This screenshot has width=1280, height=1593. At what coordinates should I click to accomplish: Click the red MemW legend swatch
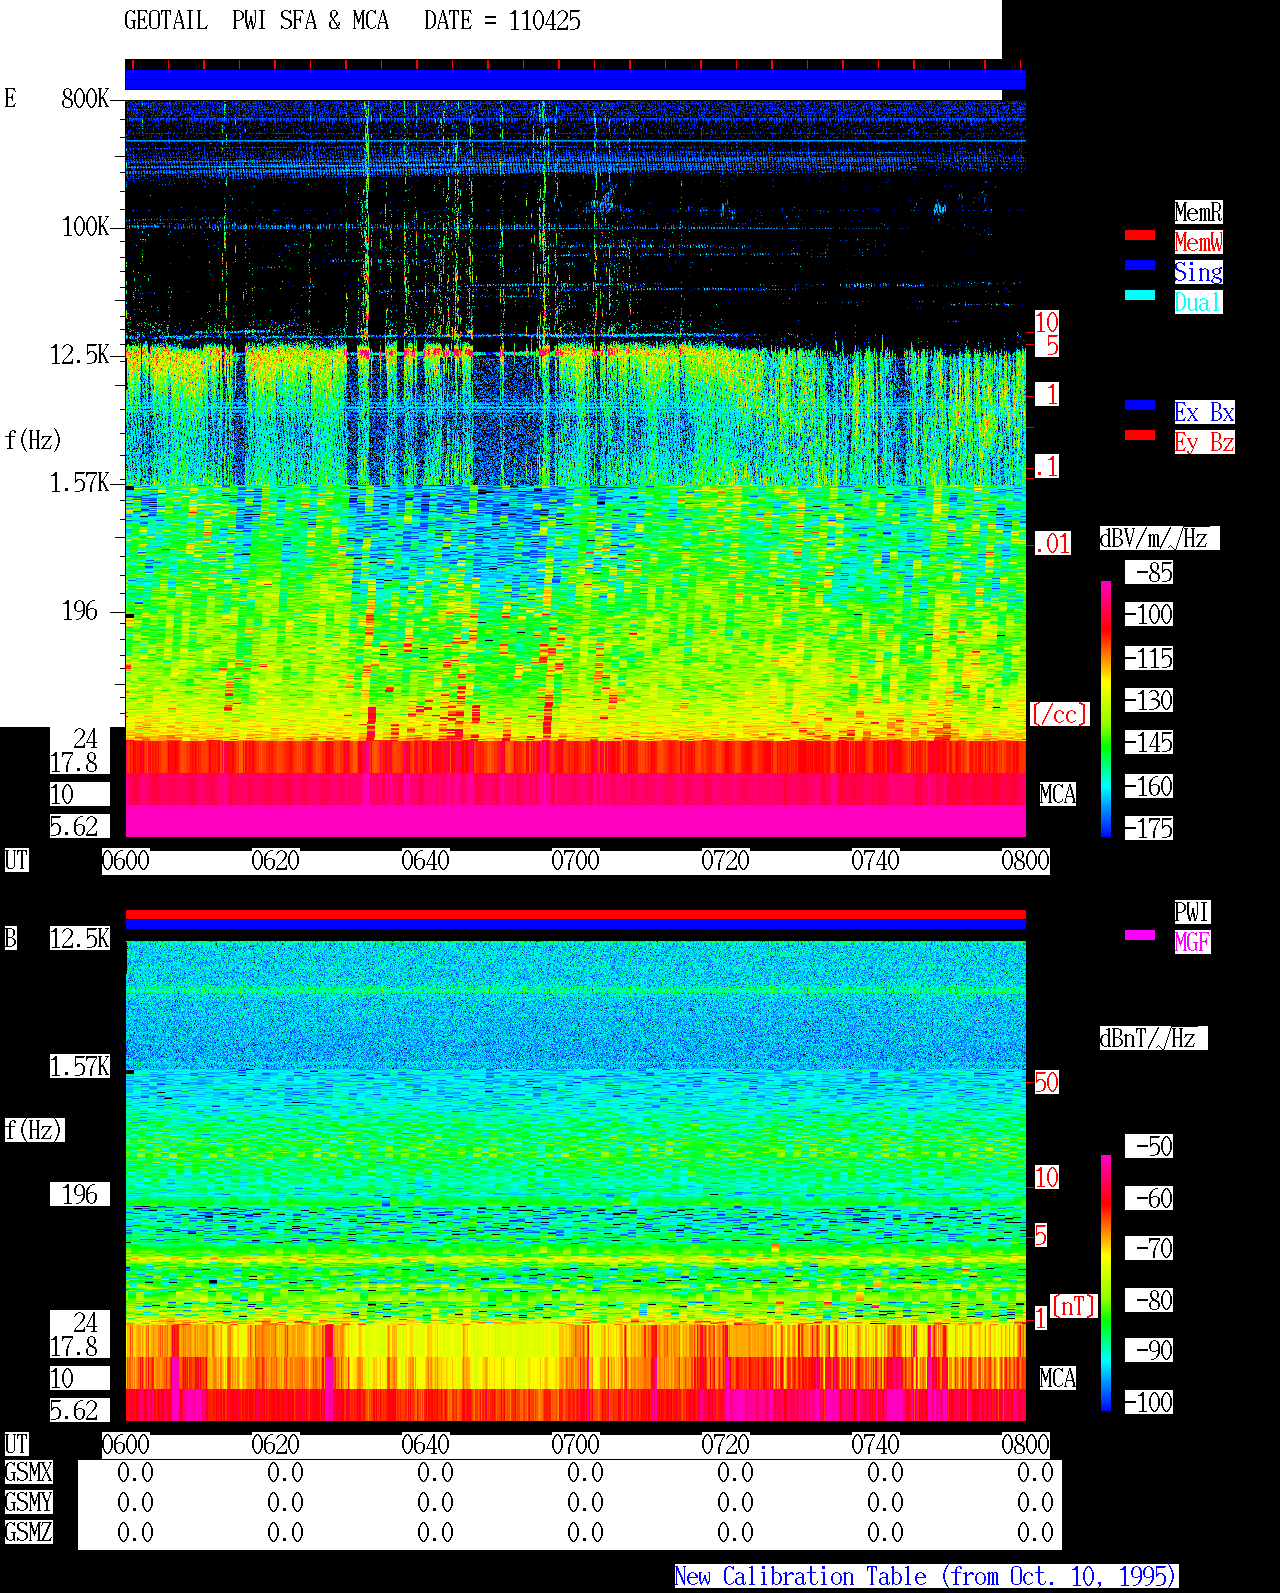1140,235
